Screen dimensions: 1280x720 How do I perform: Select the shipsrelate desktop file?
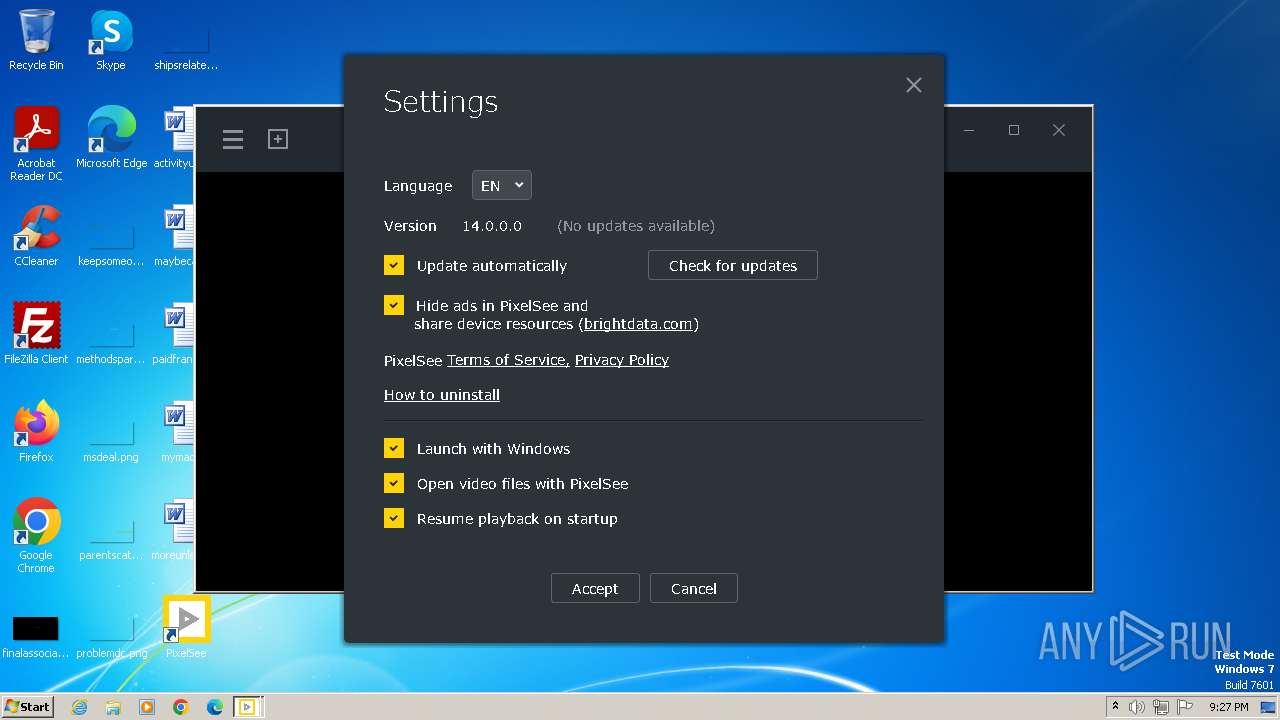[x=186, y=47]
